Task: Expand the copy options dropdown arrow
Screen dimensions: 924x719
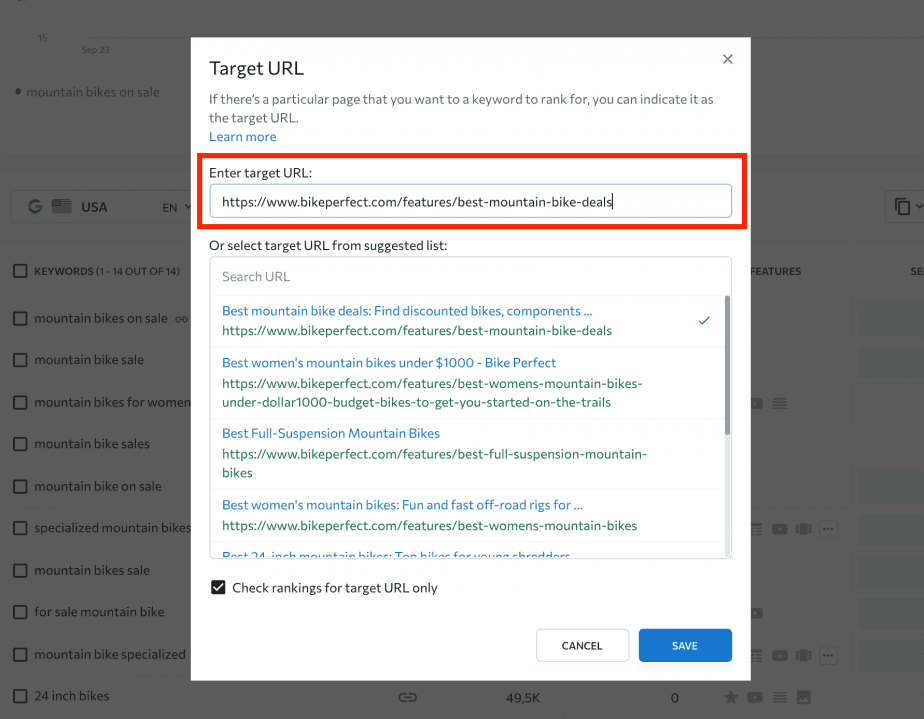Action: (x=919, y=206)
